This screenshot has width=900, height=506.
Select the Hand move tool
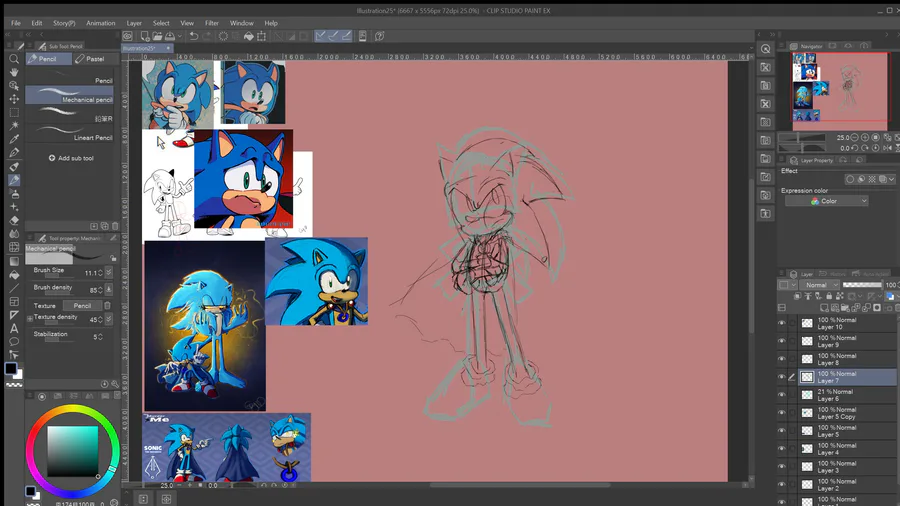click(x=14, y=72)
